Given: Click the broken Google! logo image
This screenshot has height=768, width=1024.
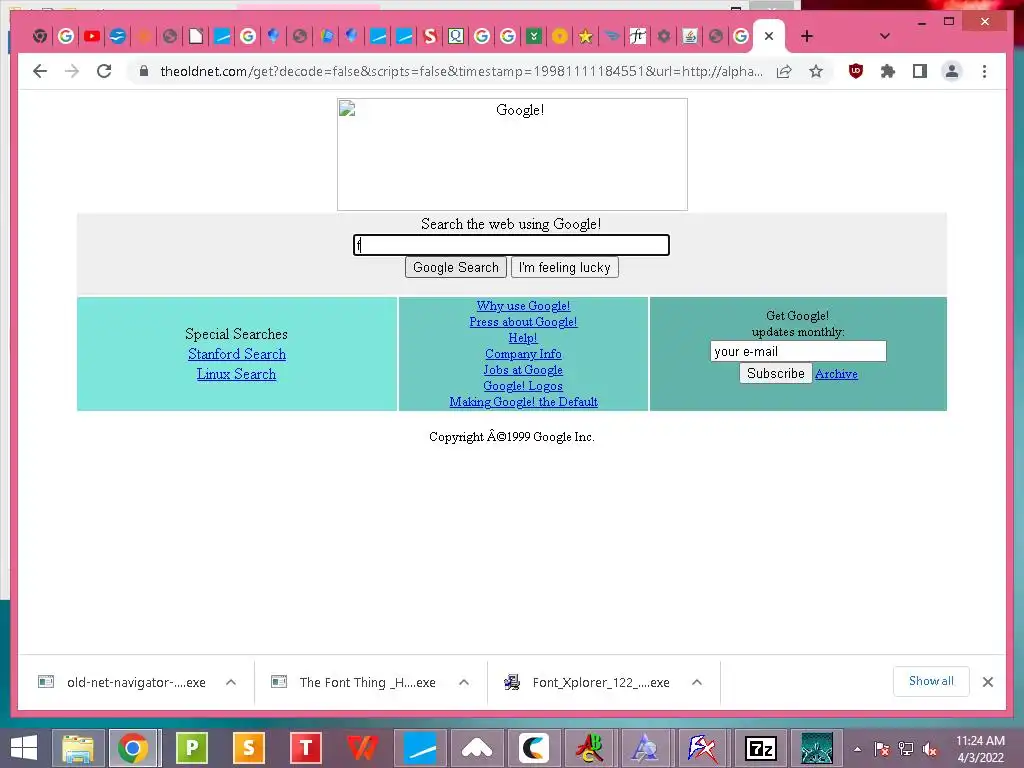Looking at the screenshot, I should pyautogui.click(x=512, y=154).
